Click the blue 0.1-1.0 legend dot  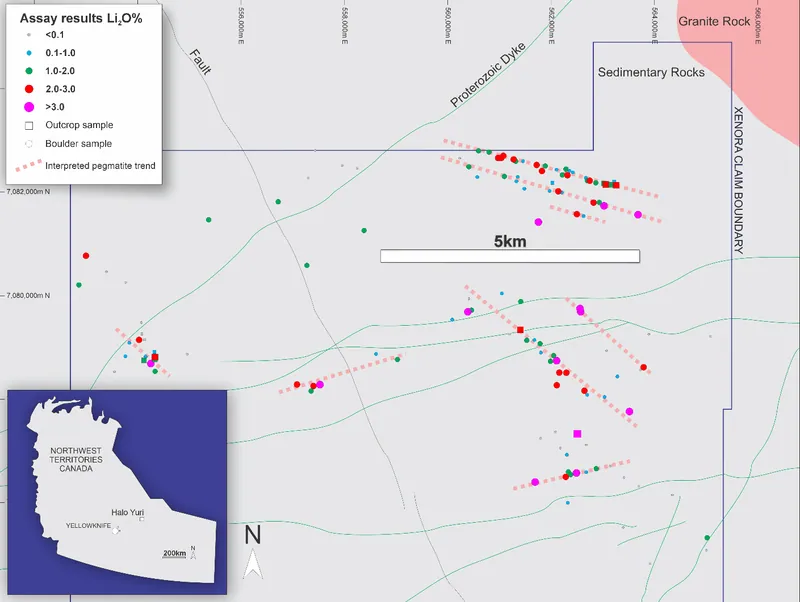tap(29, 53)
